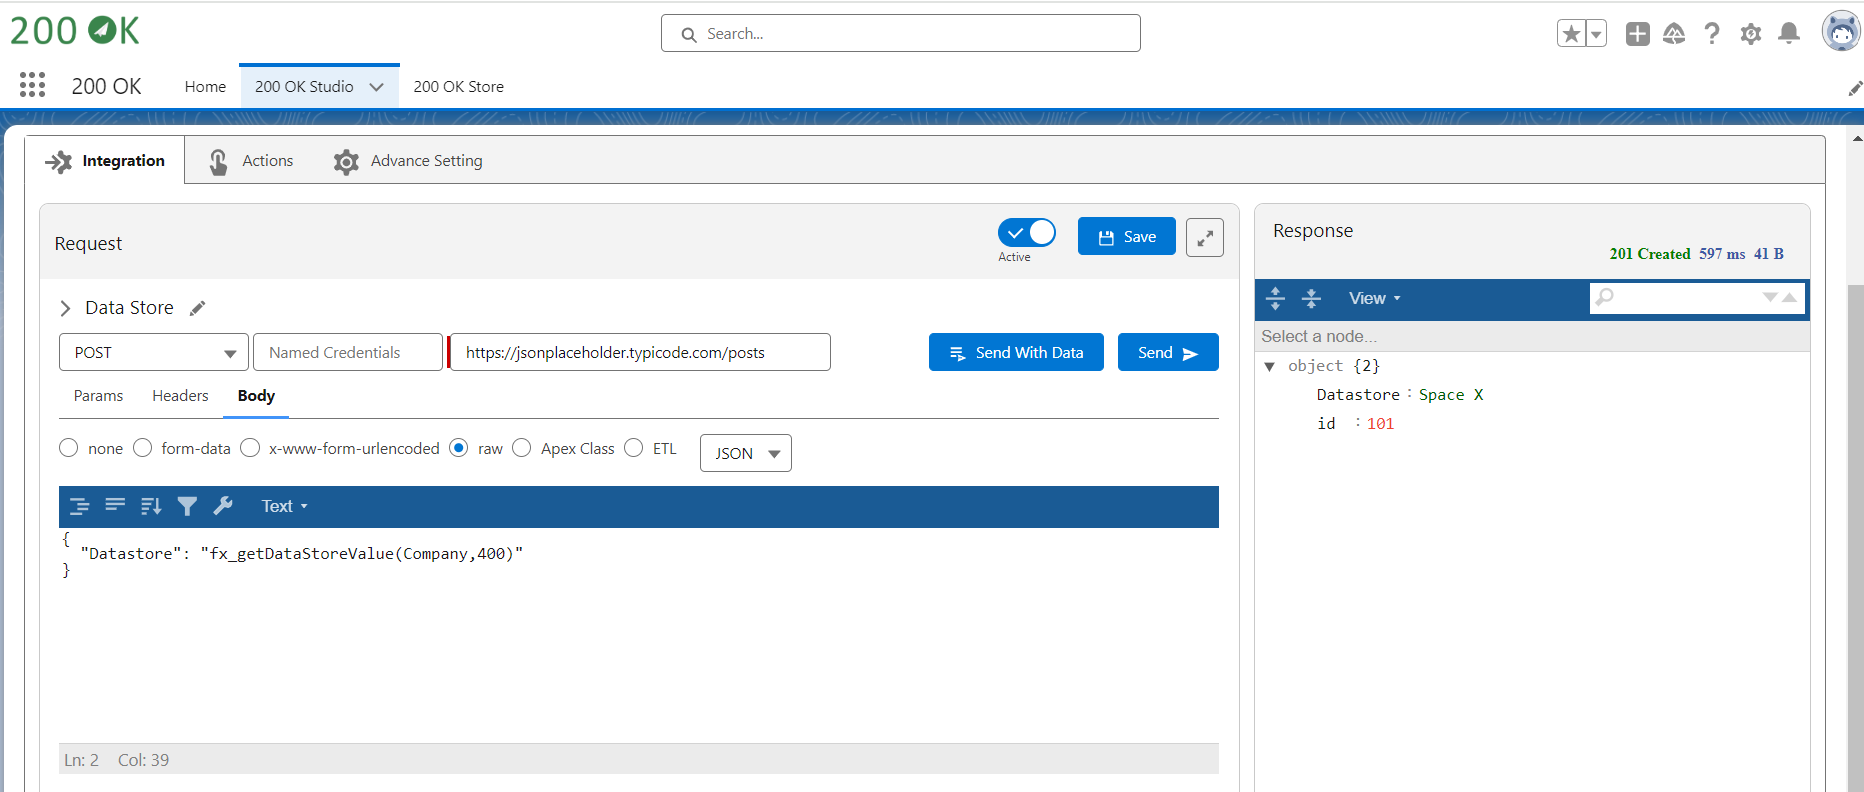
Task: Click the Send With Data button
Action: pyautogui.click(x=1015, y=352)
